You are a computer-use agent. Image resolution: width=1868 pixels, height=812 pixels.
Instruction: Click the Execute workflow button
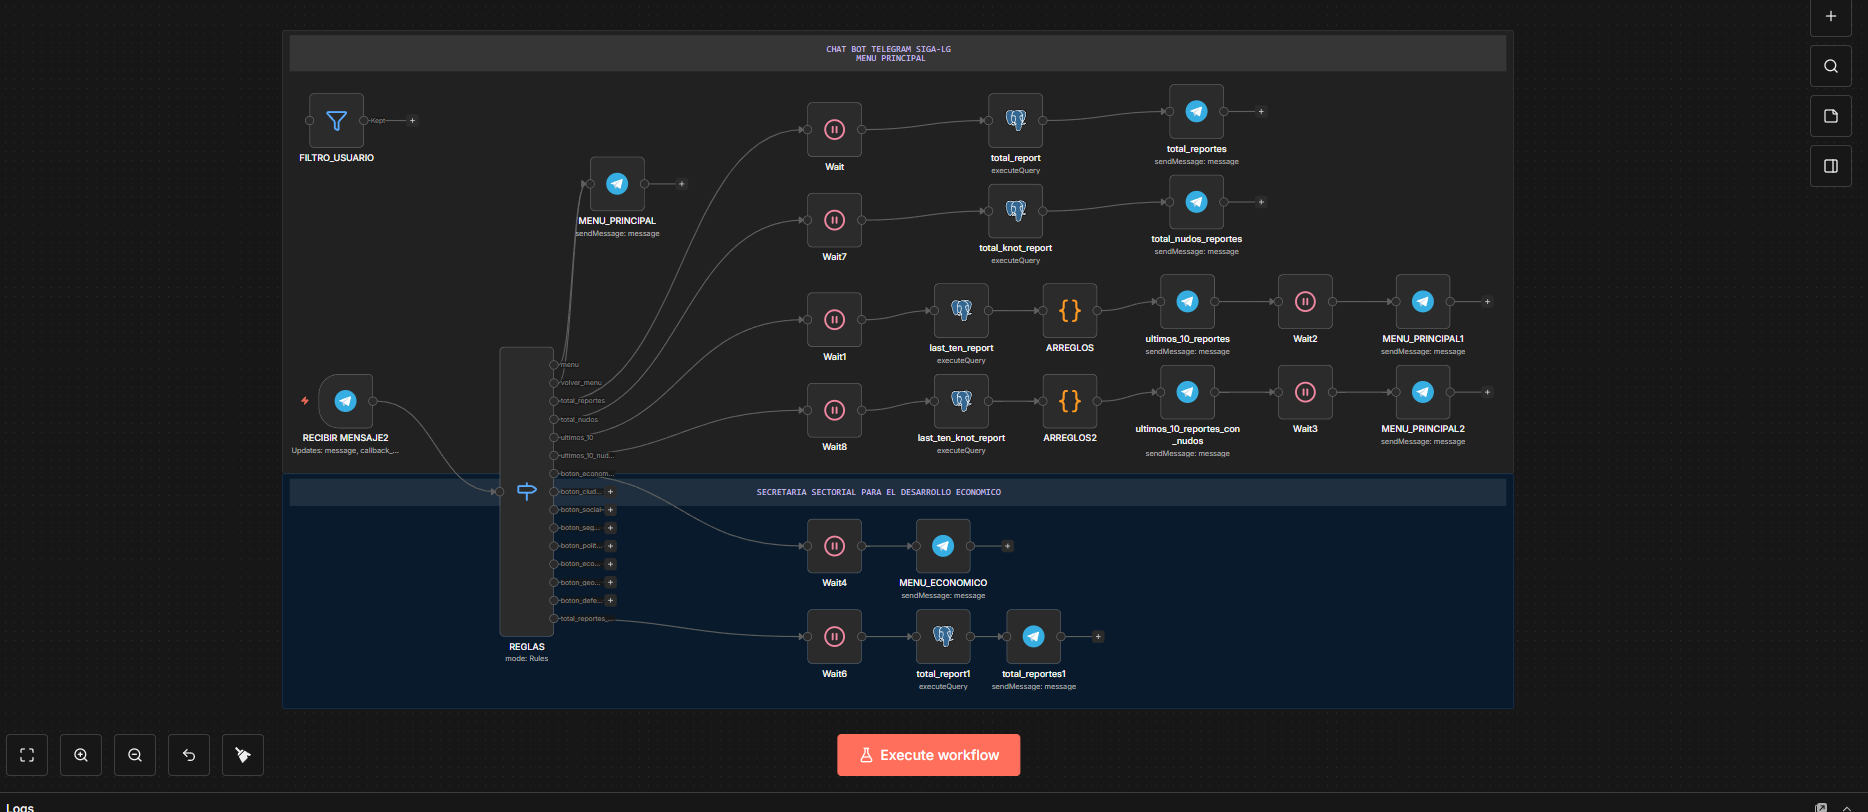[x=928, y=755]
